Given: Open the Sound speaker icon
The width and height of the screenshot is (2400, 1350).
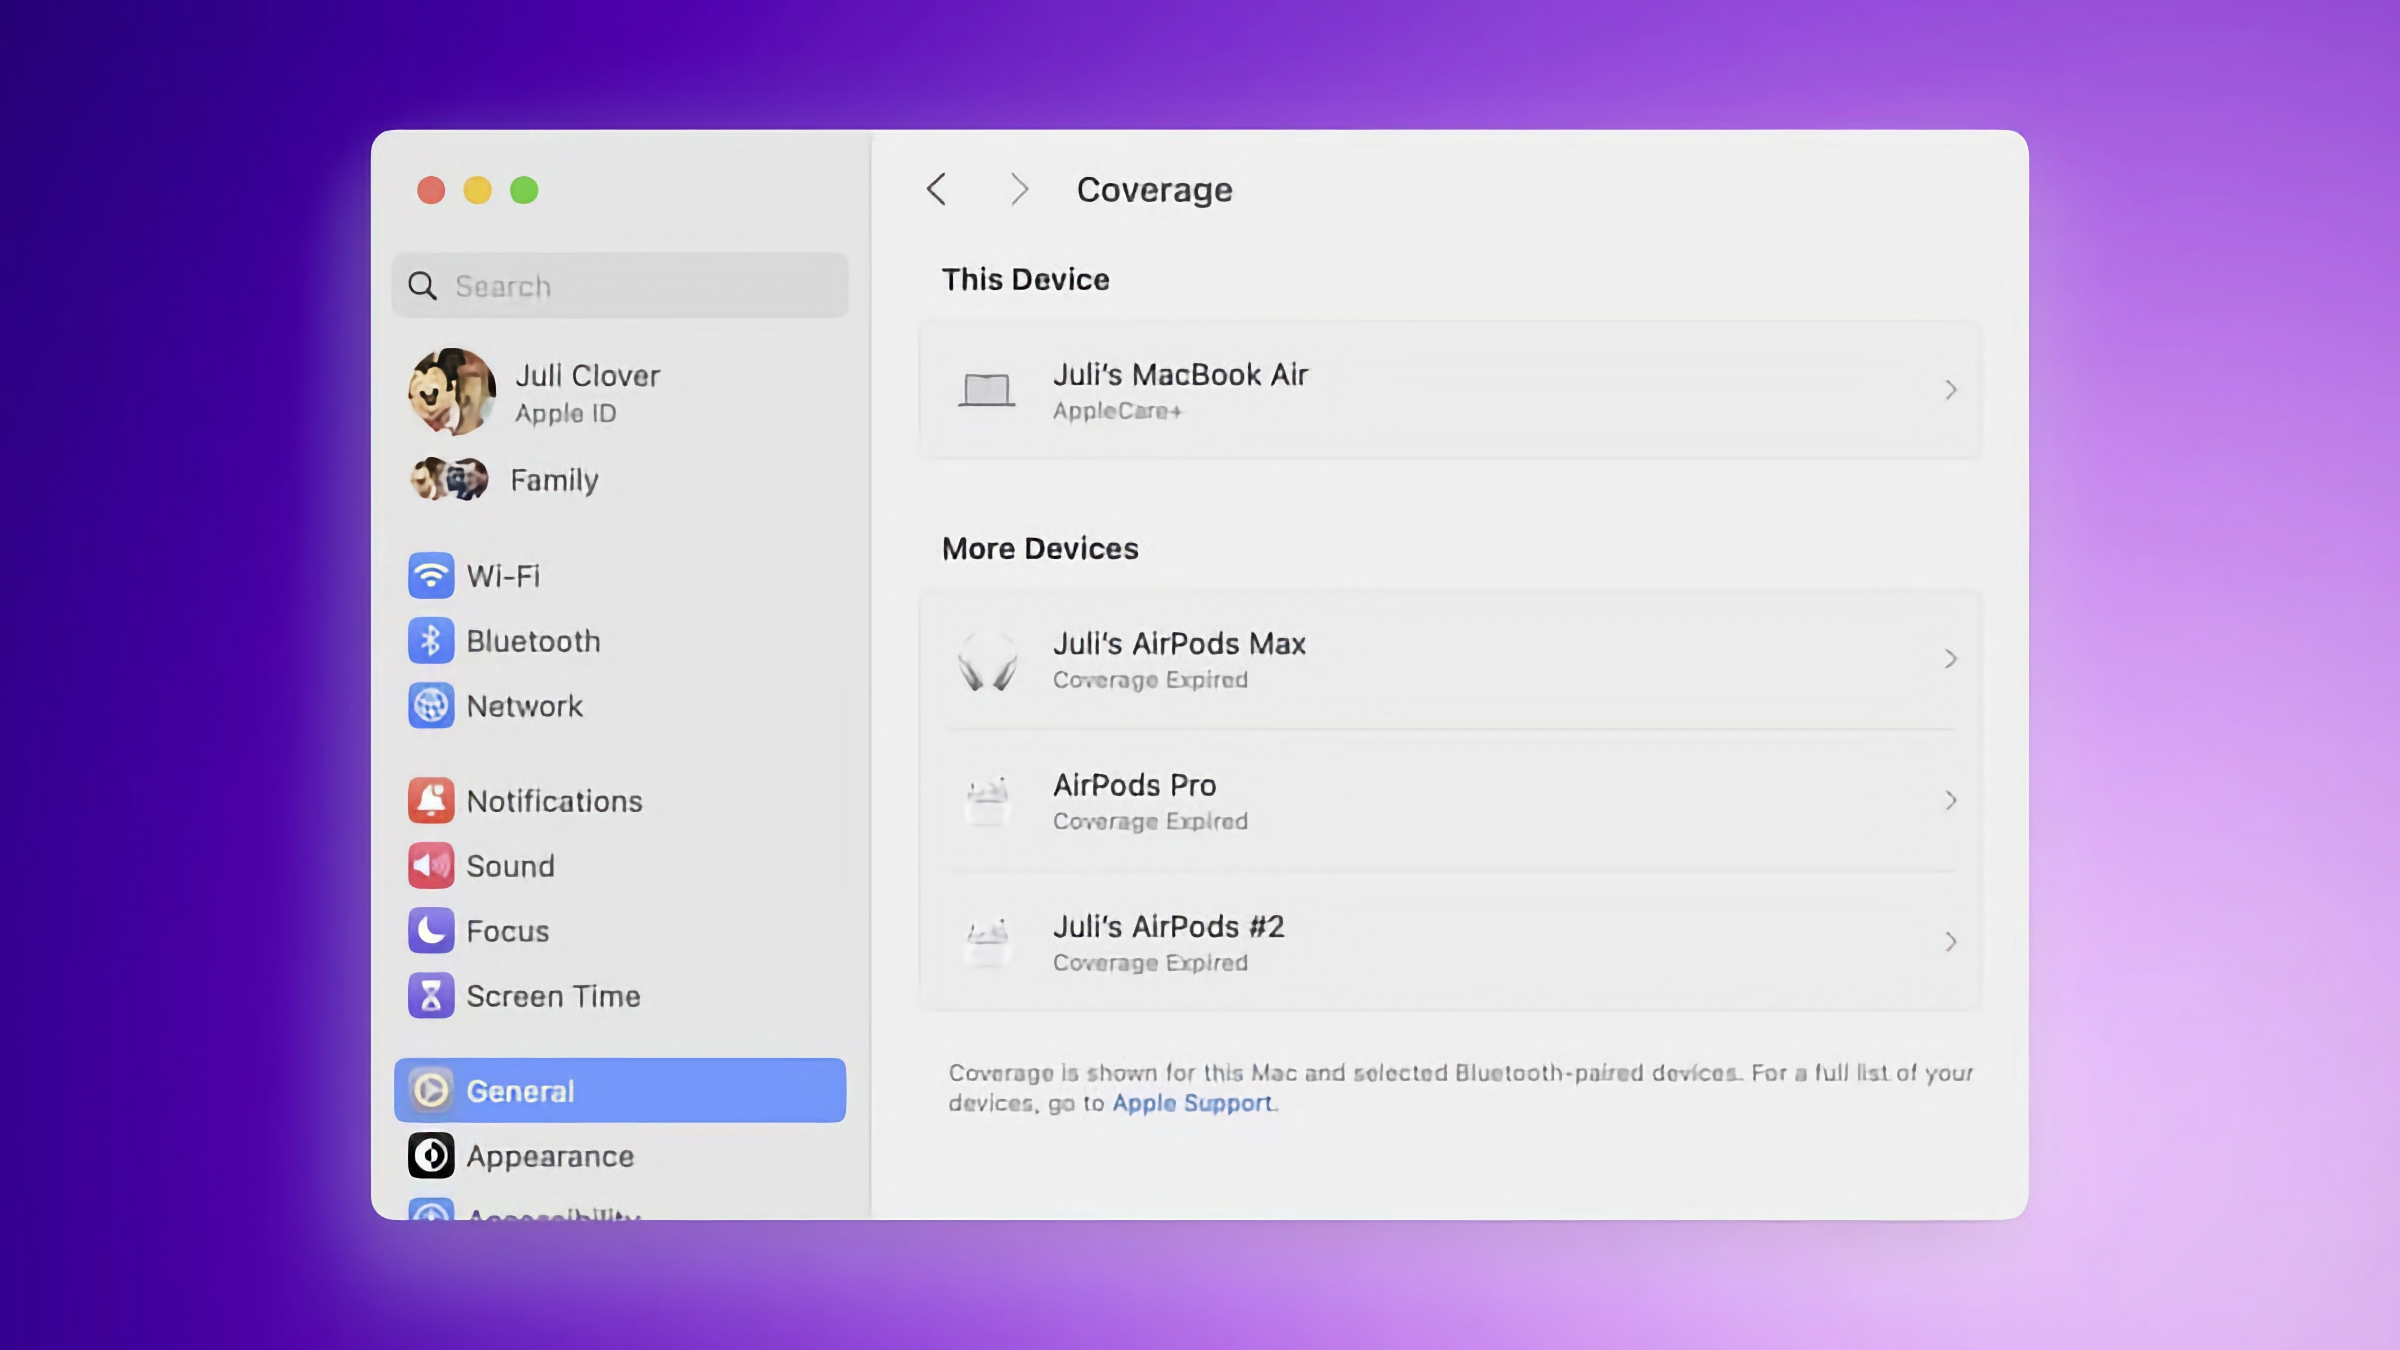Looking at the screenshot, I should (x=431, y=866).
